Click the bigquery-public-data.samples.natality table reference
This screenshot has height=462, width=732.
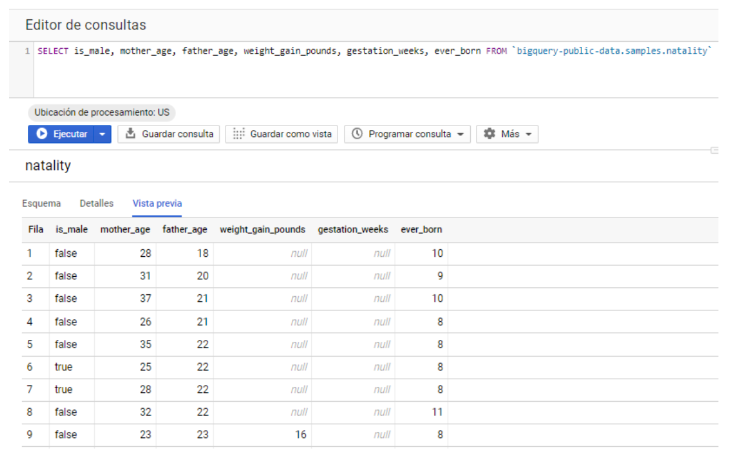click(x=612, y=51)
